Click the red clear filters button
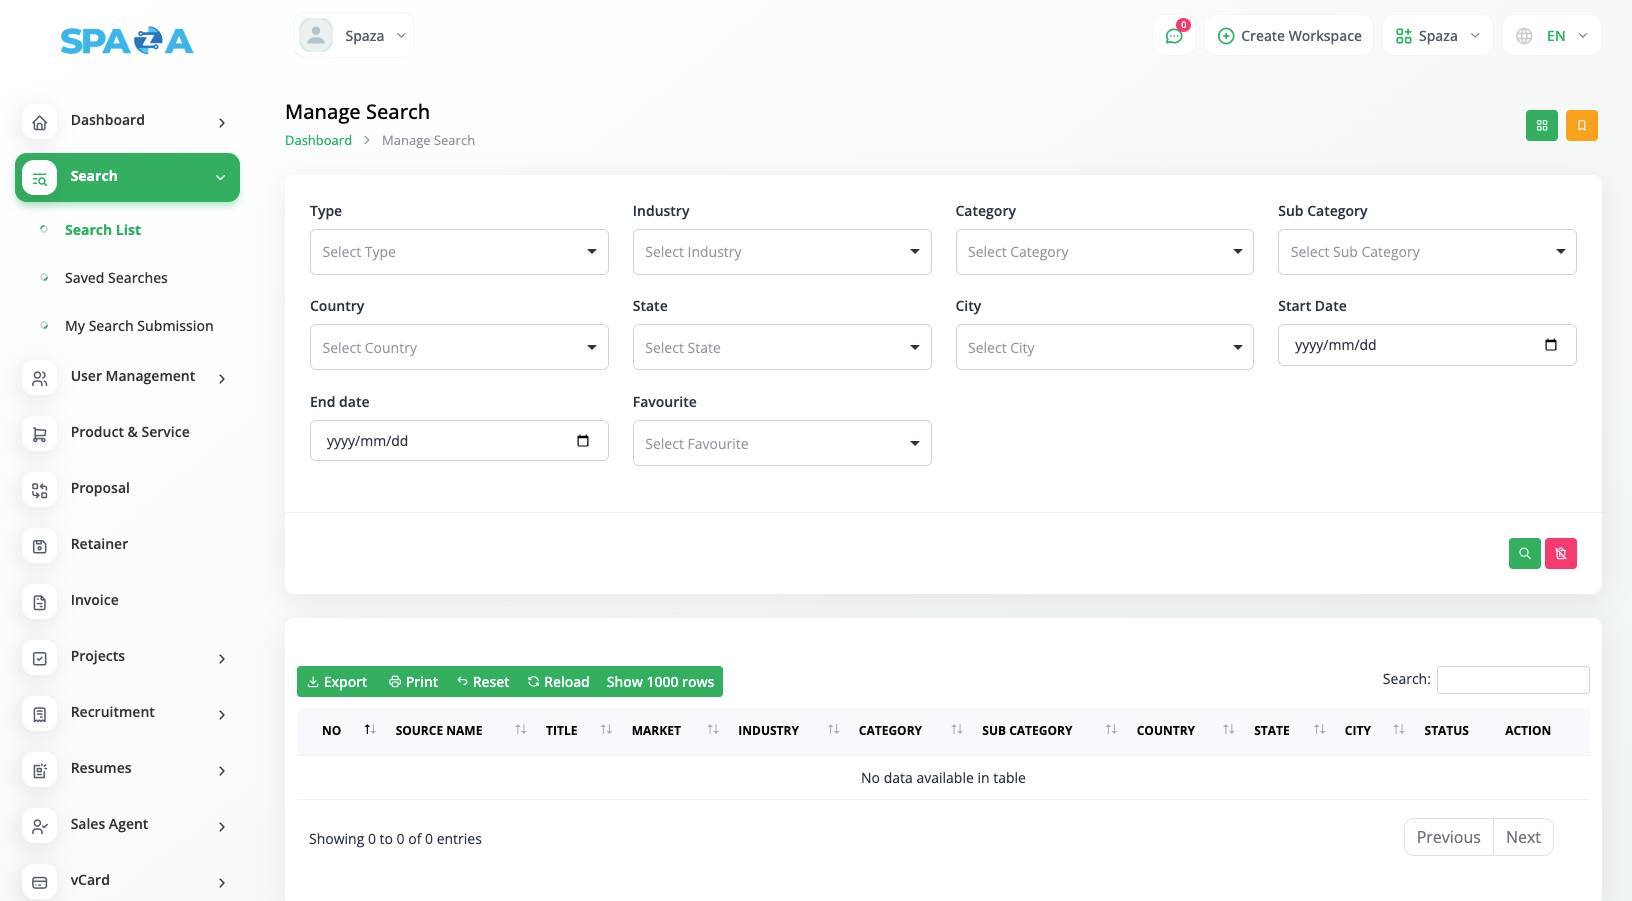The height and width of the screenshot is (901, 1632). tap(1560, 553)
